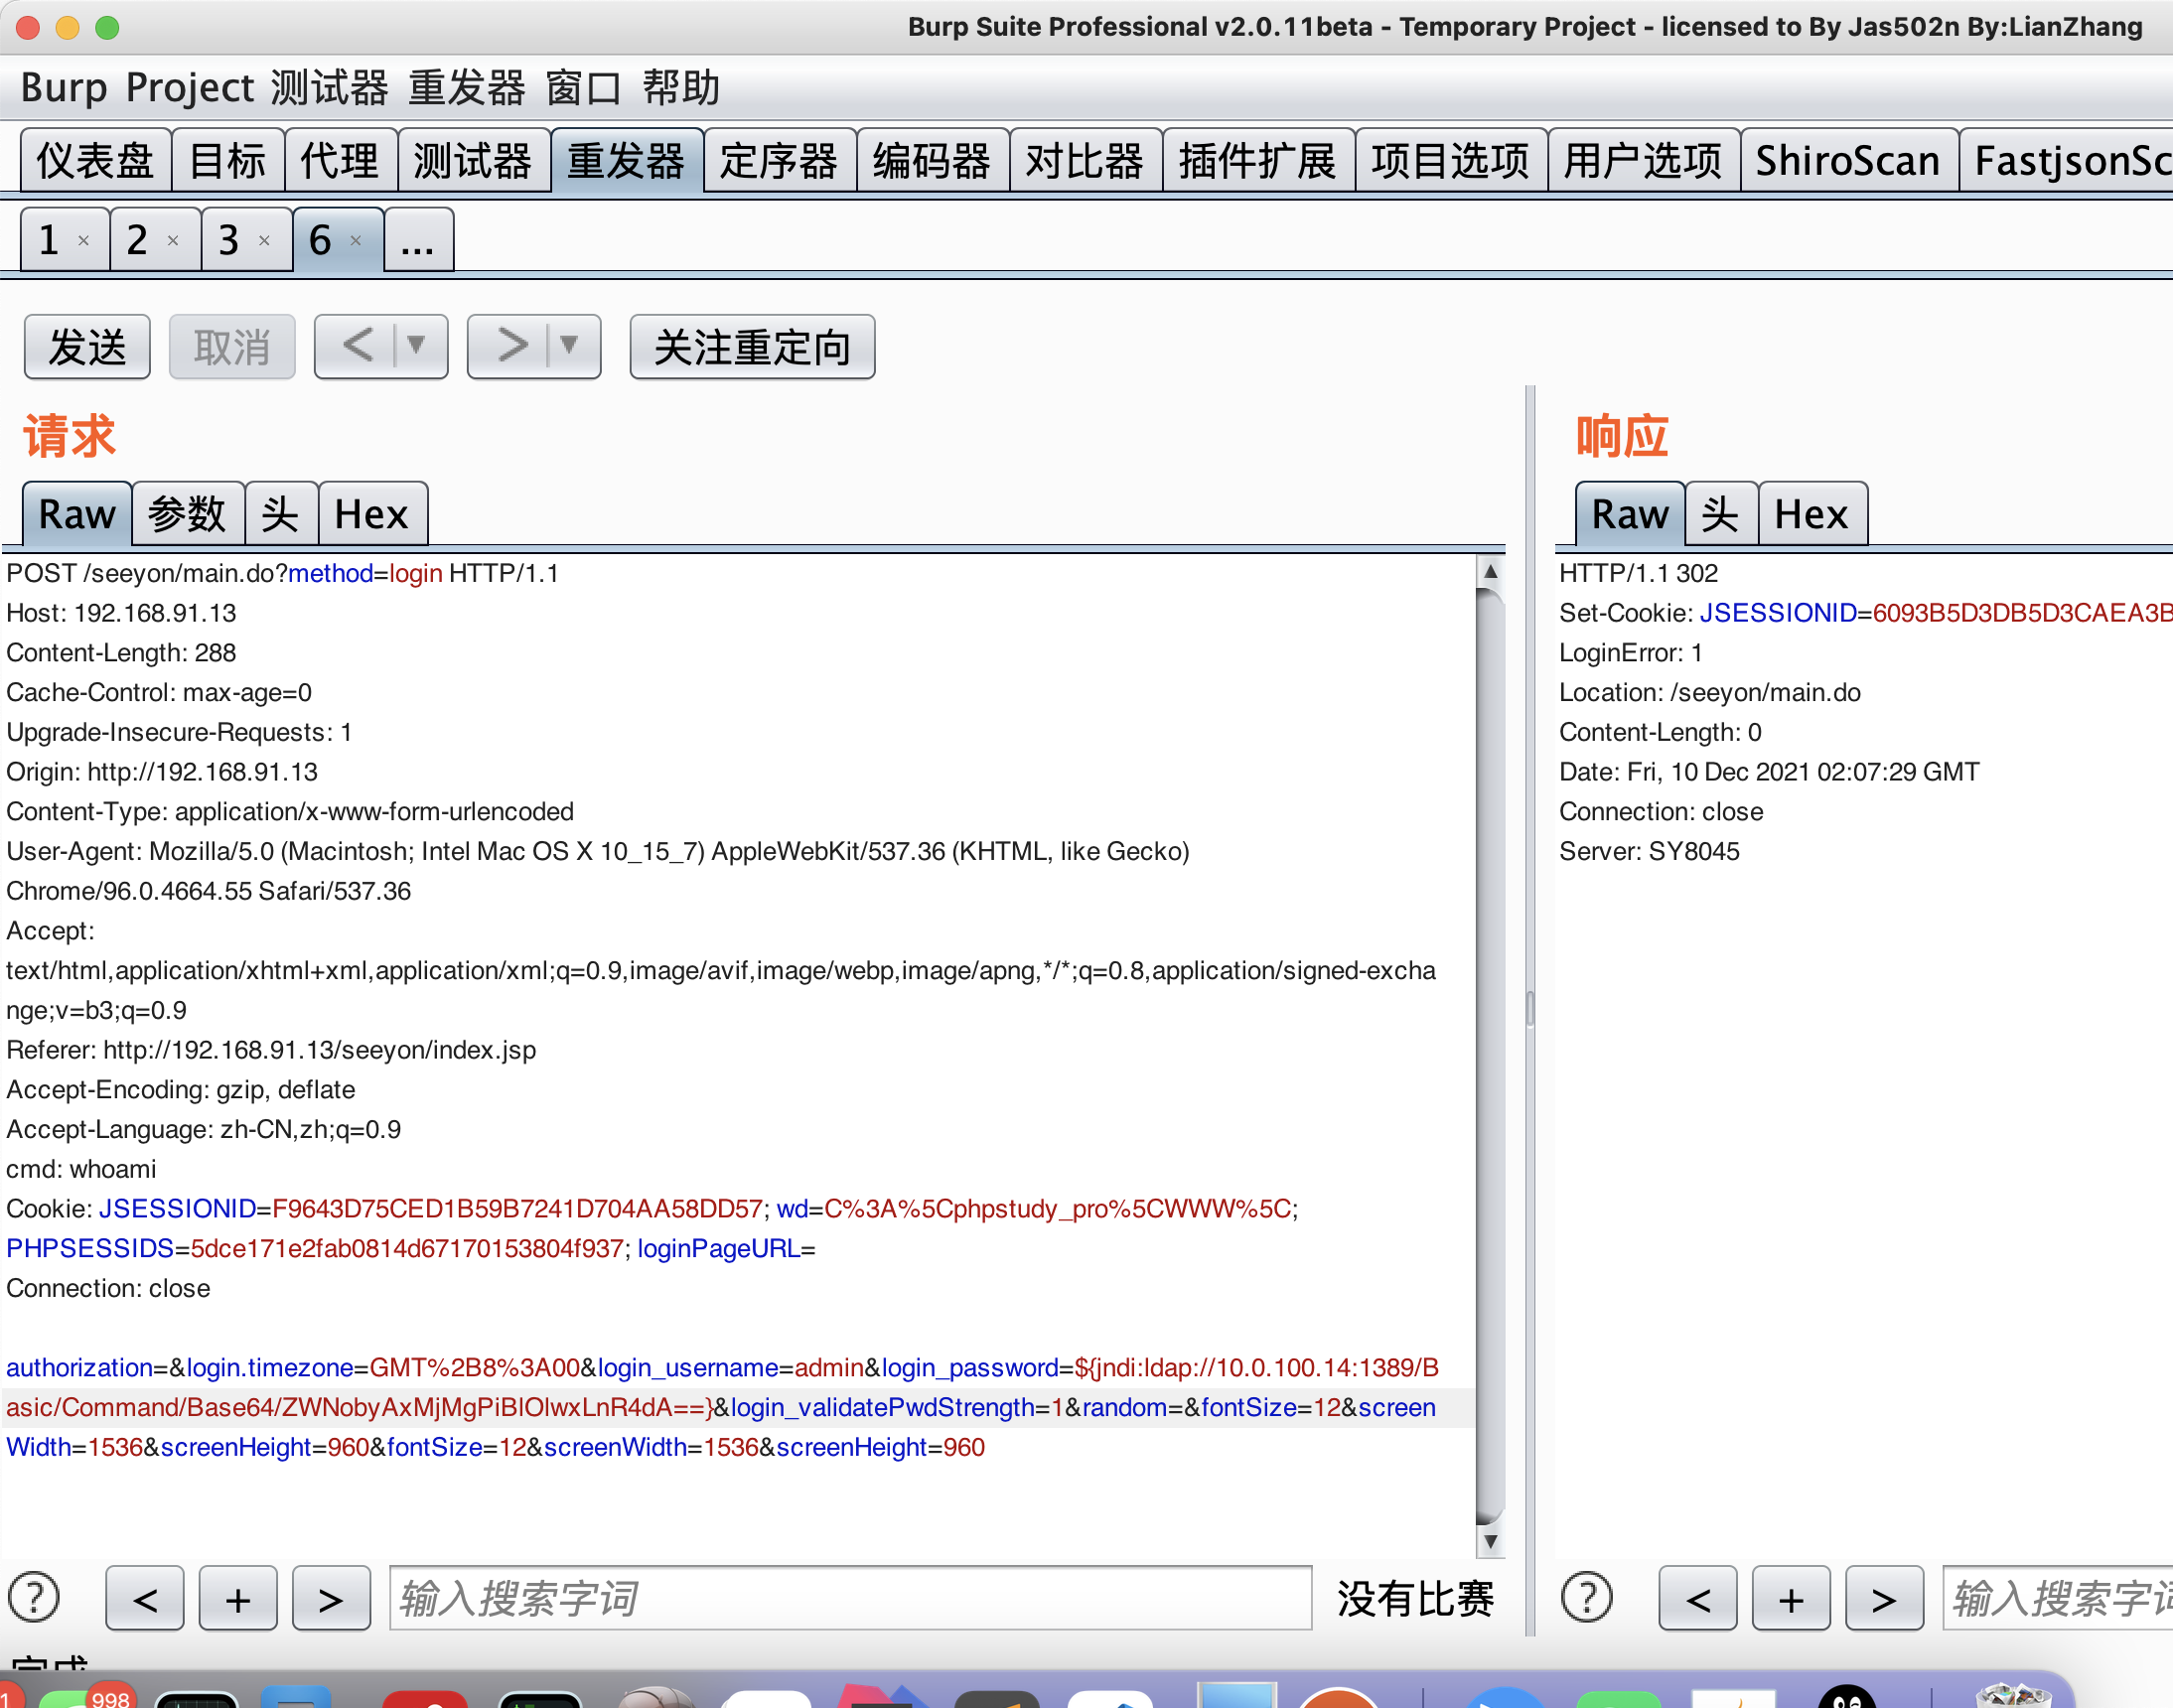Click the 'cmd: whoami' header line

tap(82, 1169)
